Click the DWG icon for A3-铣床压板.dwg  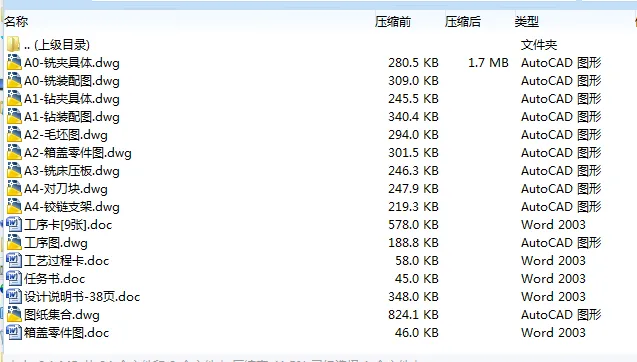(x=14, y=170)
